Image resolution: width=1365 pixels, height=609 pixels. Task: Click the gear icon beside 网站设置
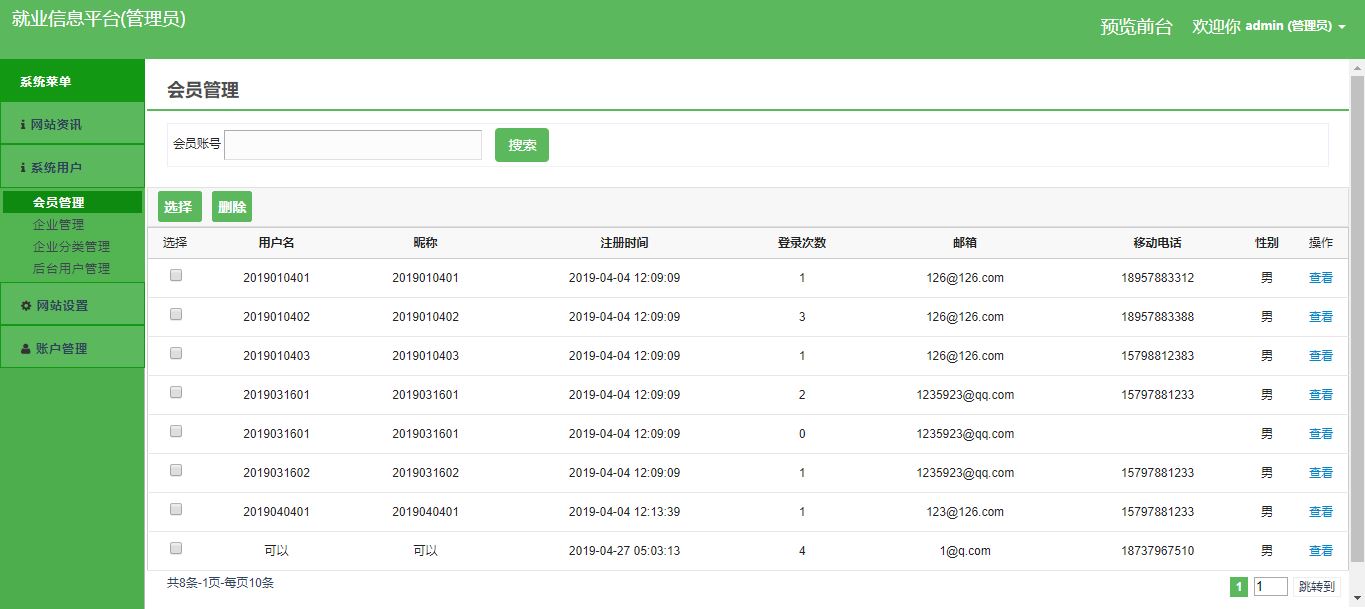(26, 306)
